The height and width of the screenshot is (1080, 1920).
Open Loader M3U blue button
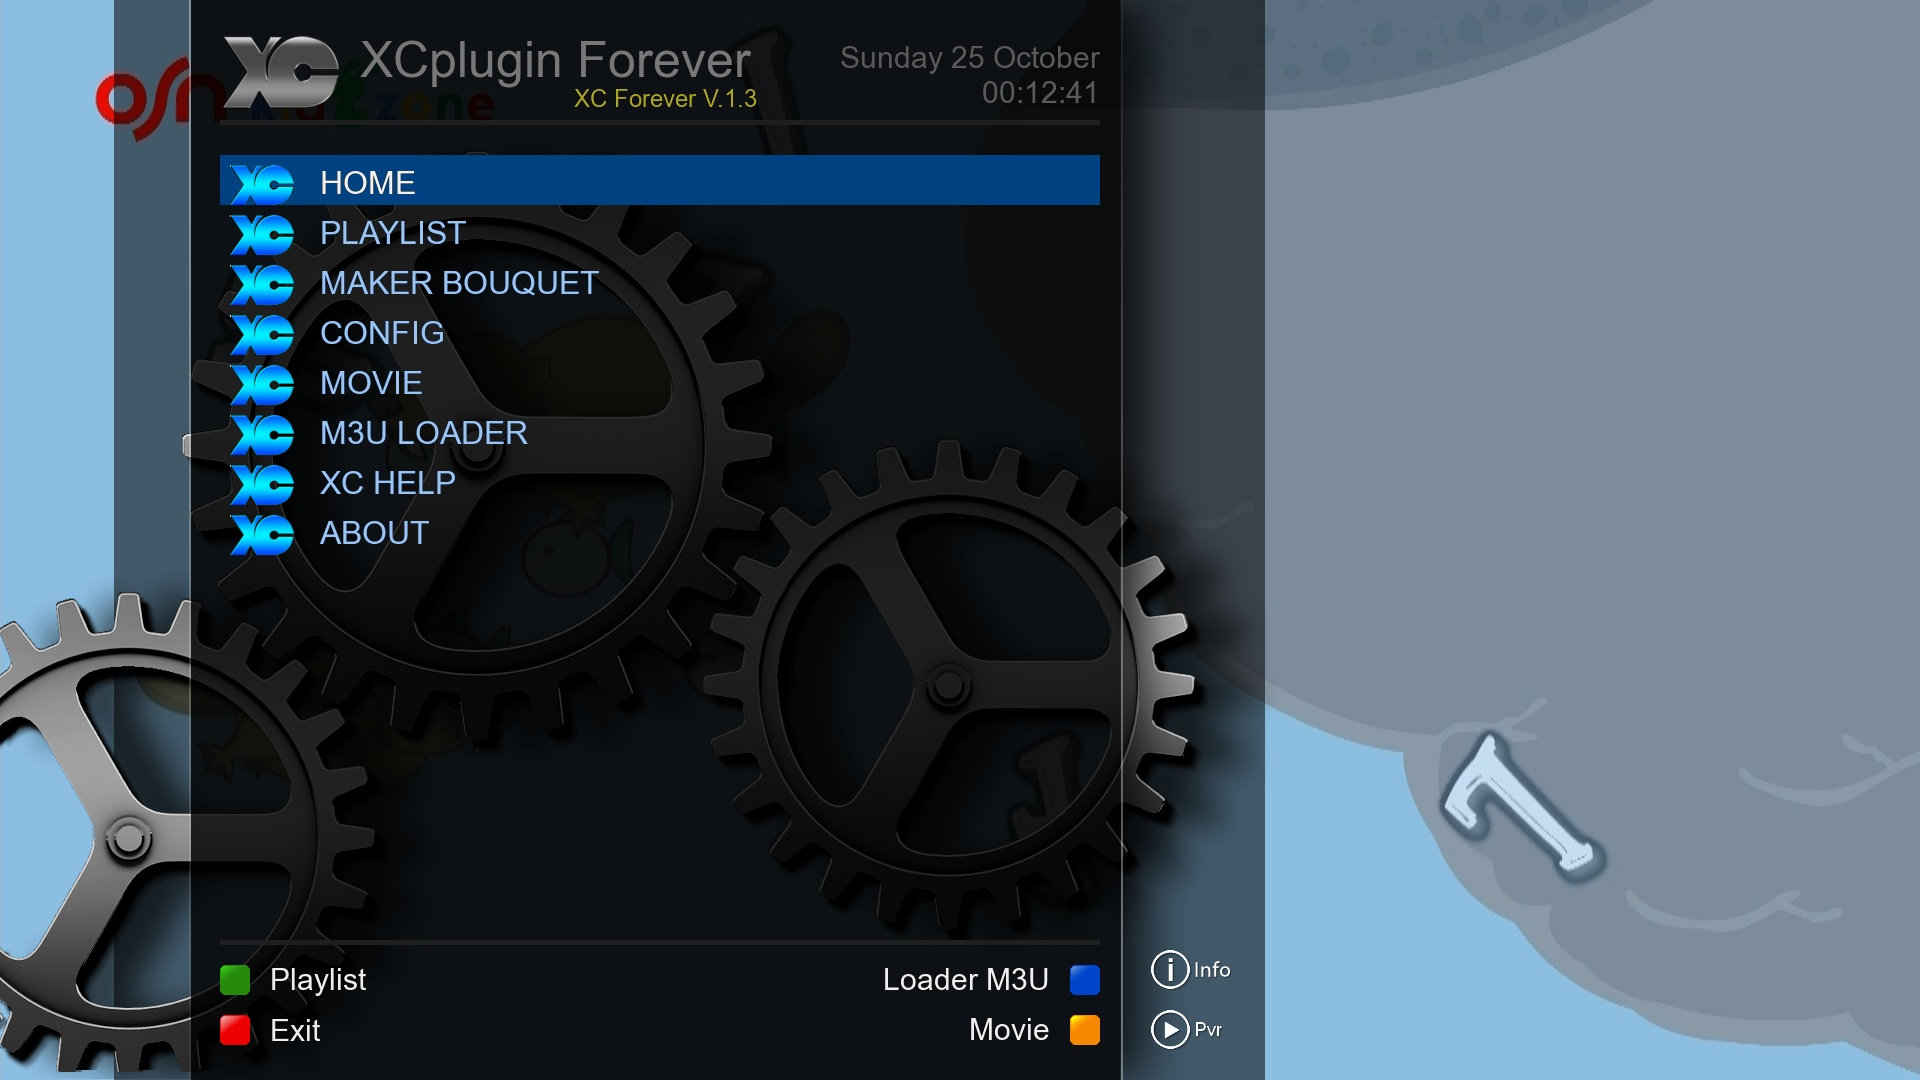pos(1084,978)
